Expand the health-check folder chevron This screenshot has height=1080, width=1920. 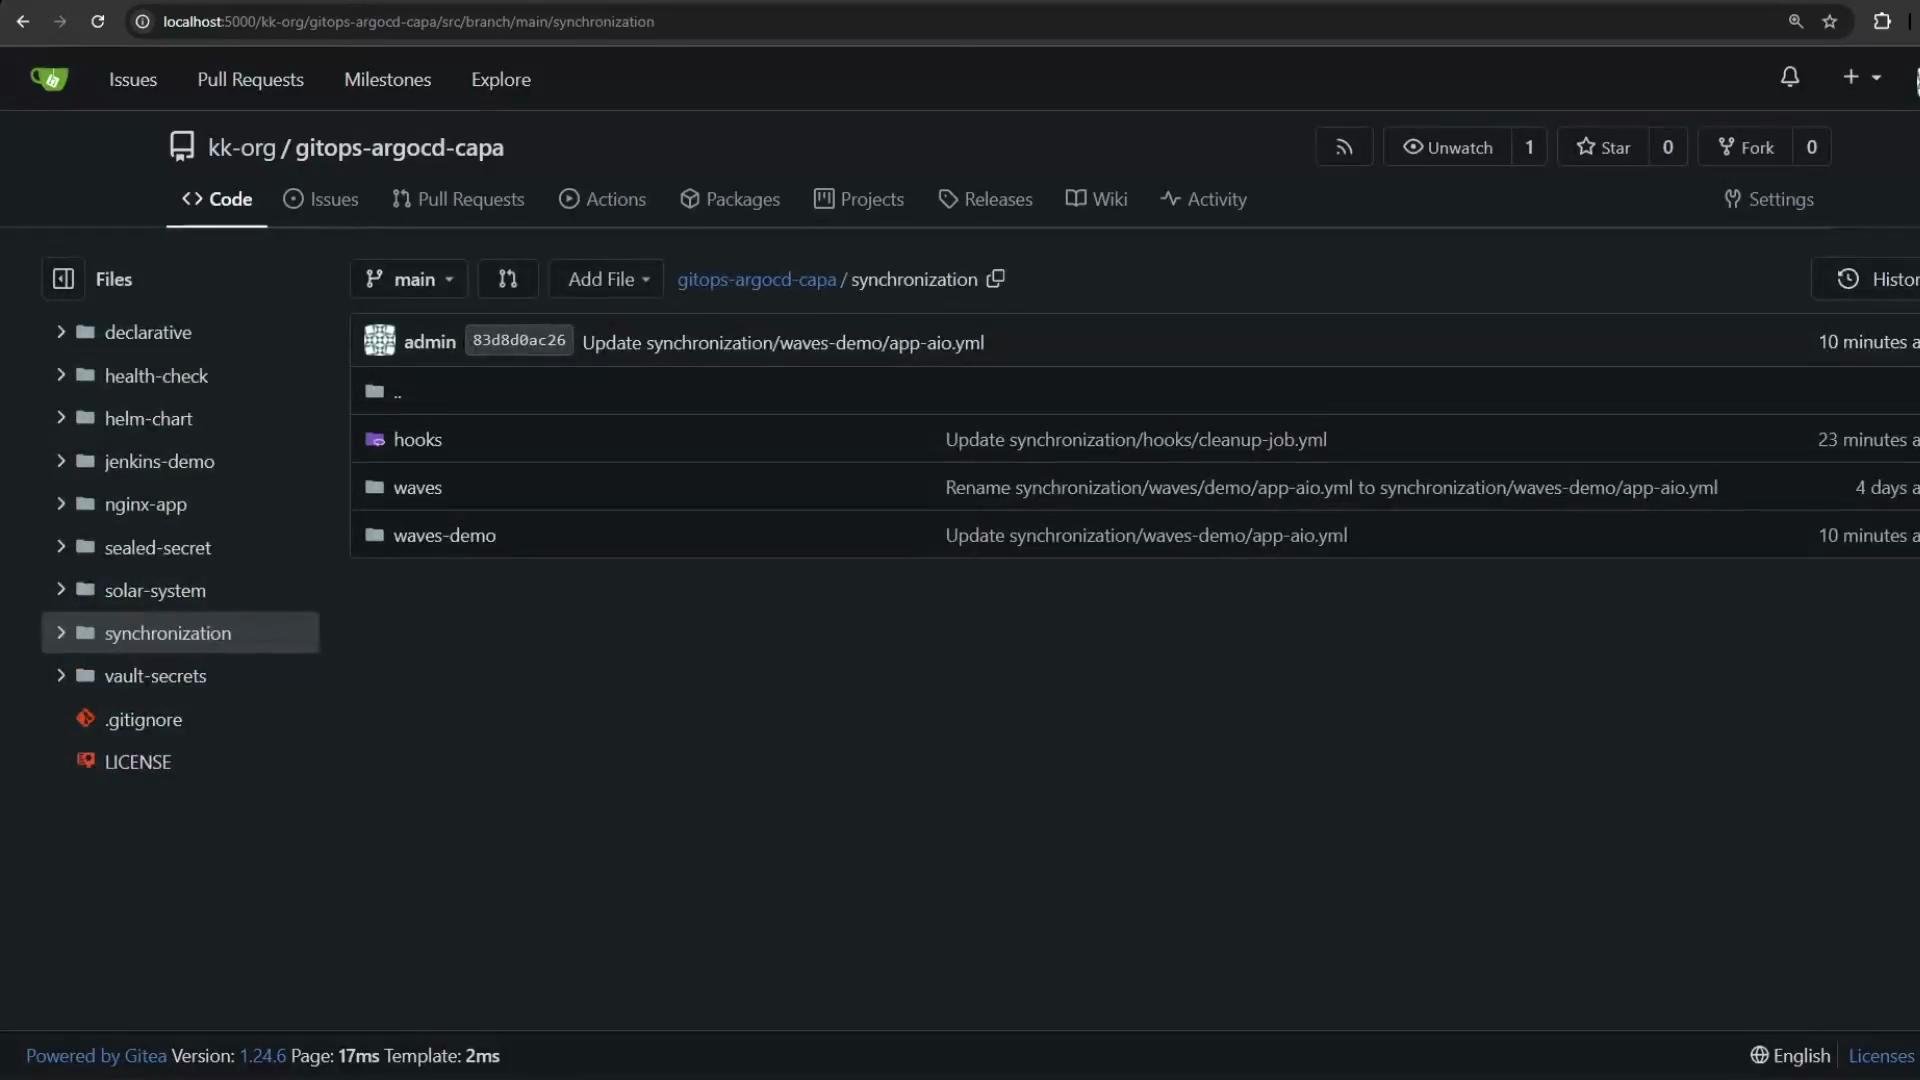(x=61, y=375)
